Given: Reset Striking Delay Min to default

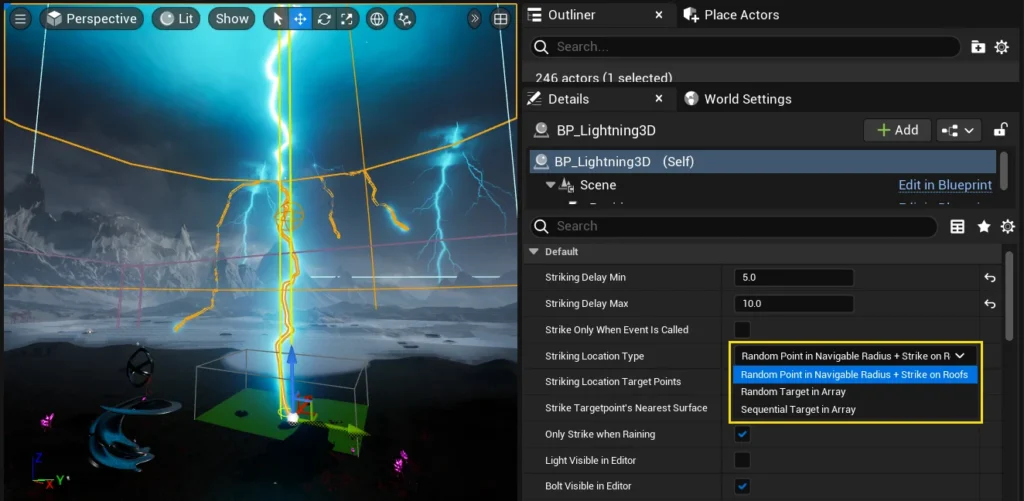Looking at the screenshot, I should click(990, 278).
